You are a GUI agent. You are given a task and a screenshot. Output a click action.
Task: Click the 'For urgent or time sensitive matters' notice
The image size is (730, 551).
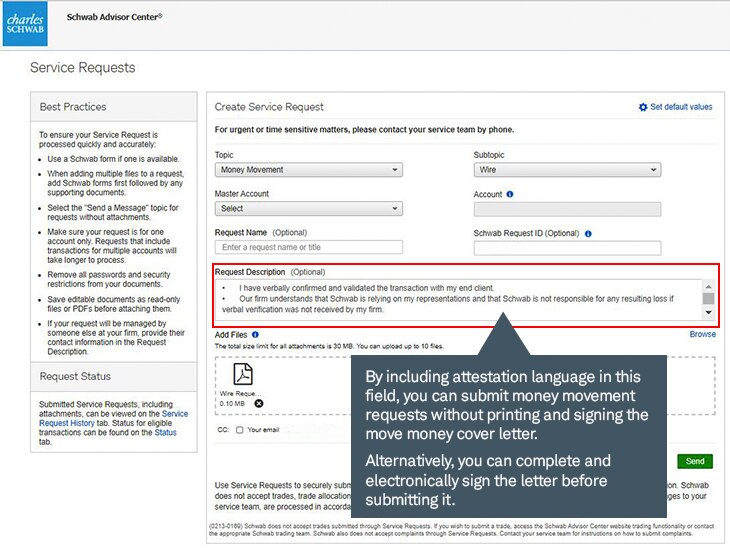[364, 130]
